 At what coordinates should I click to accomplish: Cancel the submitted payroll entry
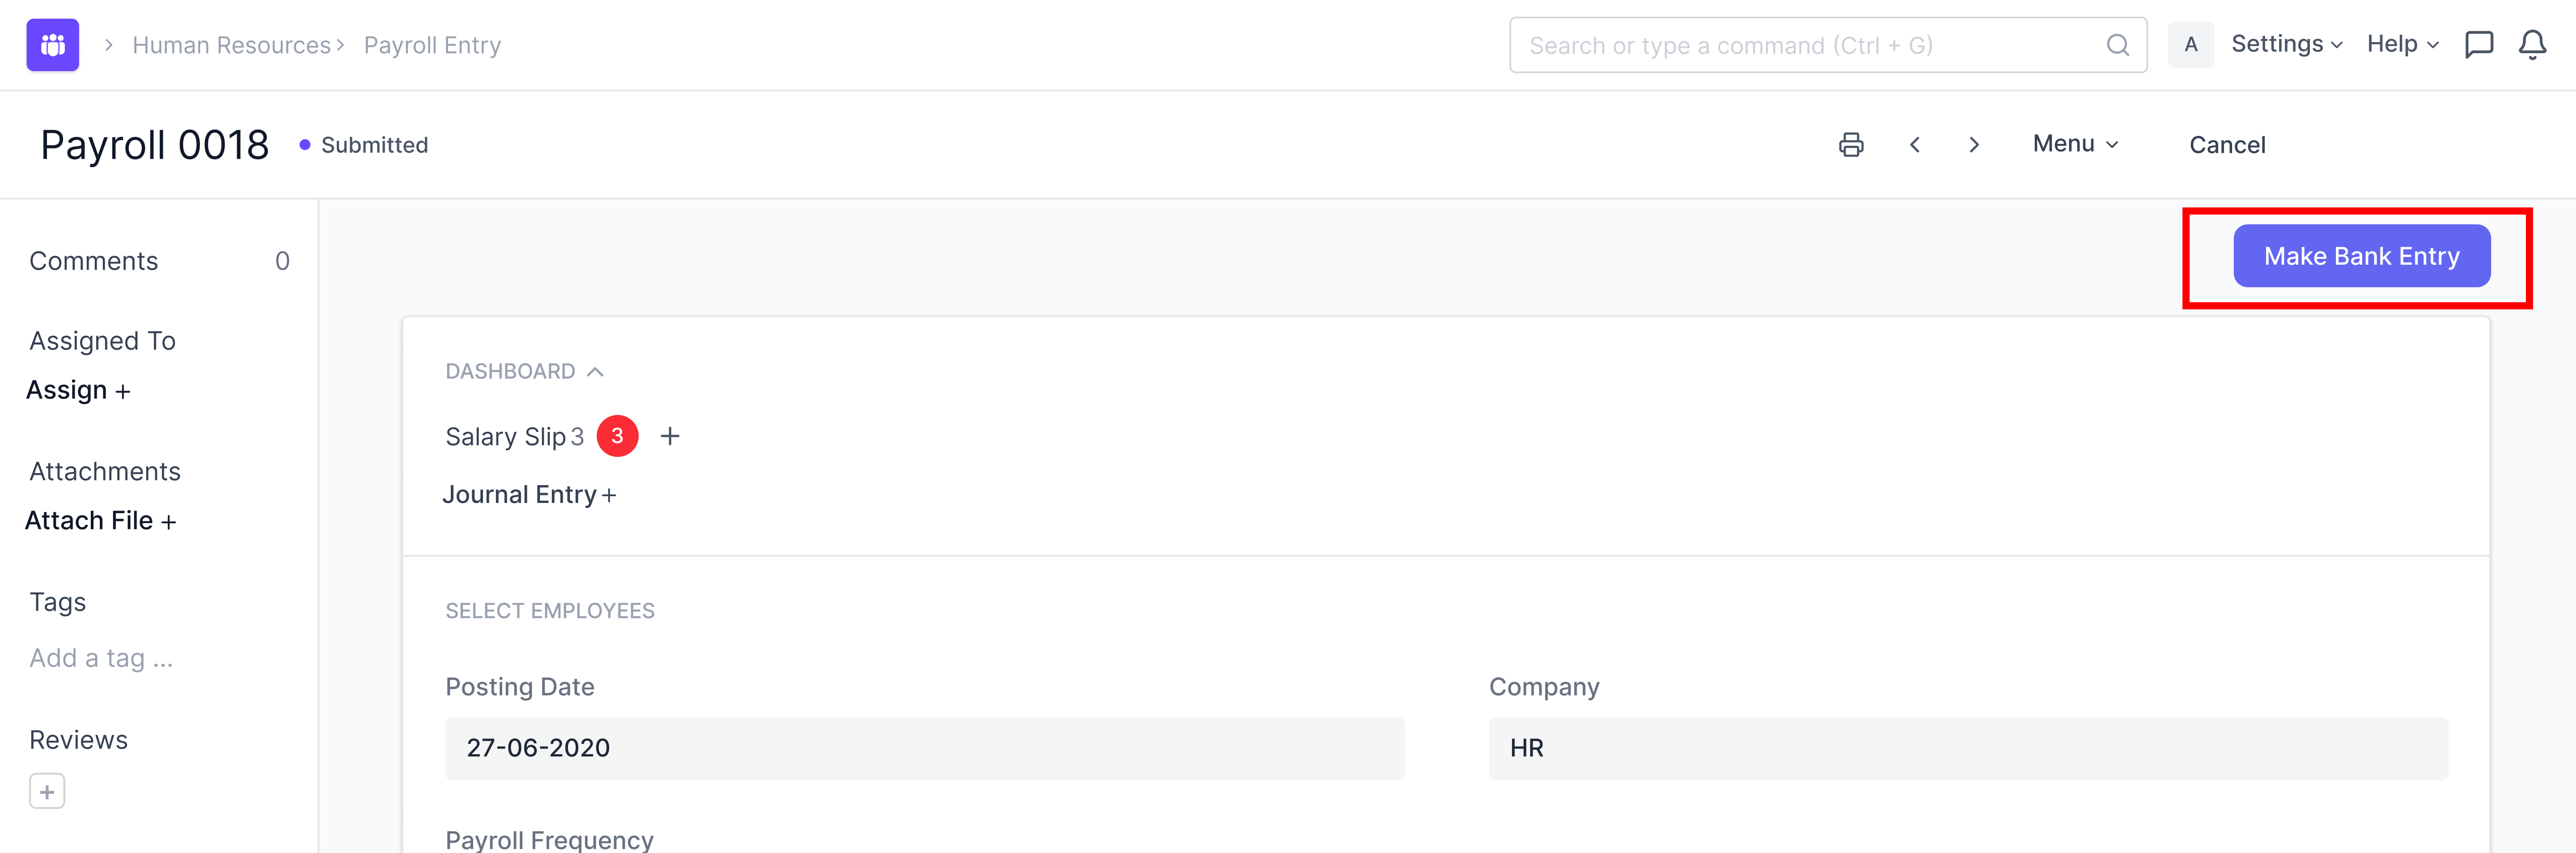click(x=2227, y=145)
